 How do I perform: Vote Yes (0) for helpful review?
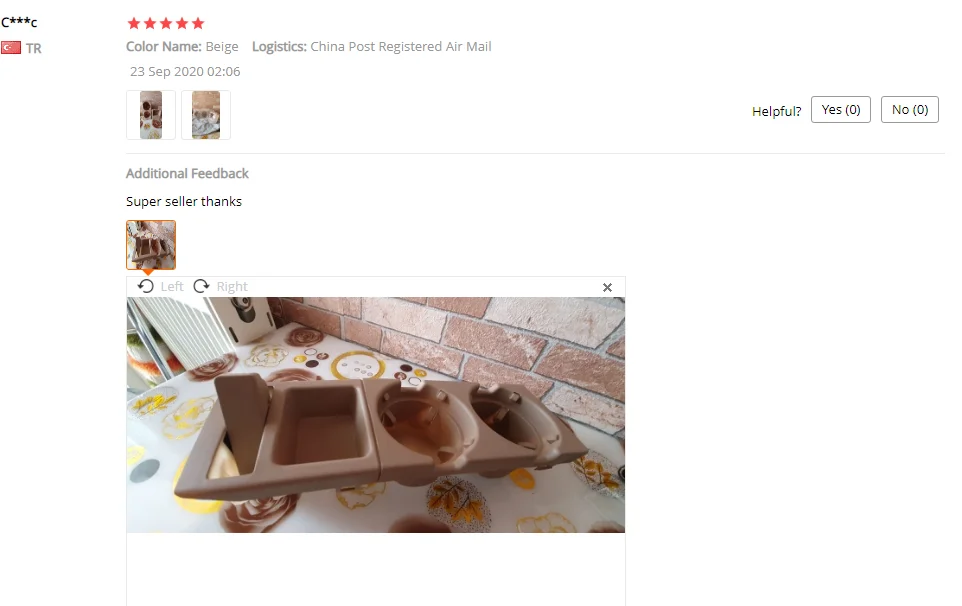pos(841,110)
